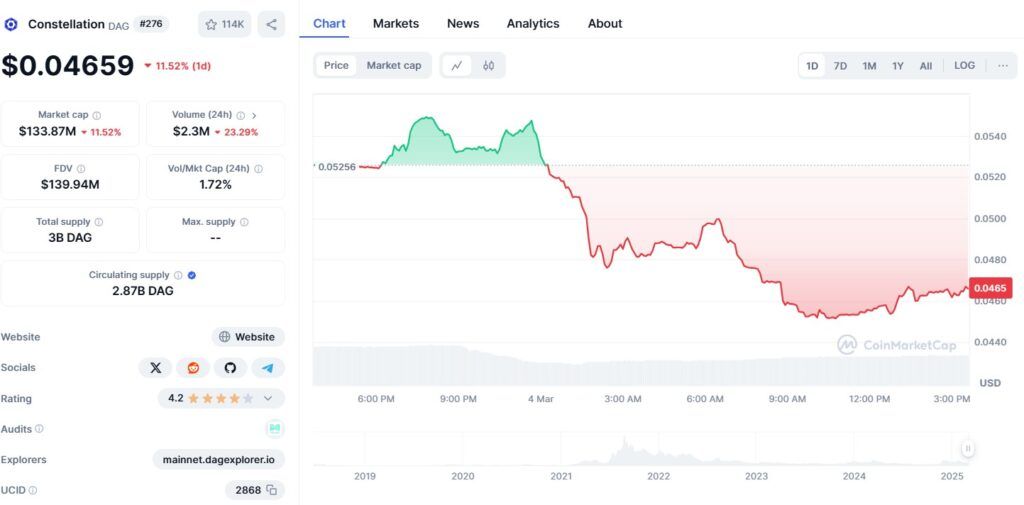This screenshot has width=1024, height=505.
Task: Select the Price chart toggle
Action: [x=336, y=65]
